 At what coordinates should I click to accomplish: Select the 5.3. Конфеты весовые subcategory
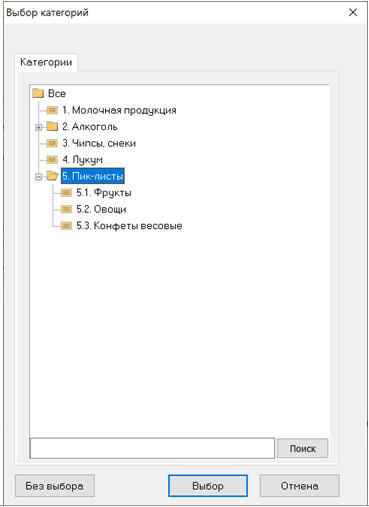(x=129, y=226)
